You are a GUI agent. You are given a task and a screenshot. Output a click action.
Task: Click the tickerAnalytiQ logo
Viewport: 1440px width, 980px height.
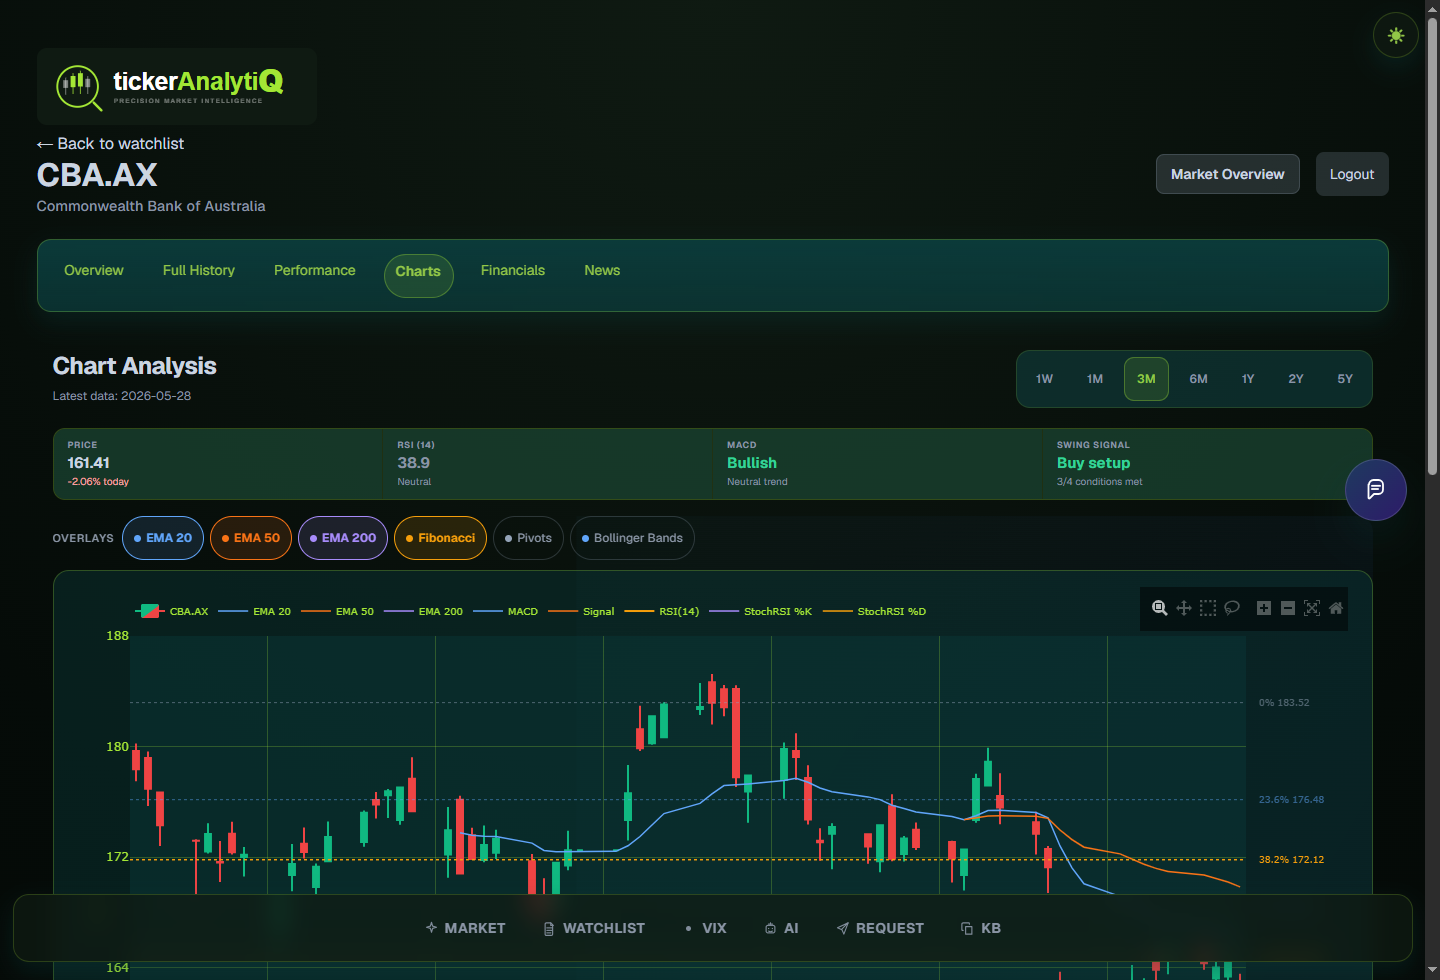tap(177, 87)
